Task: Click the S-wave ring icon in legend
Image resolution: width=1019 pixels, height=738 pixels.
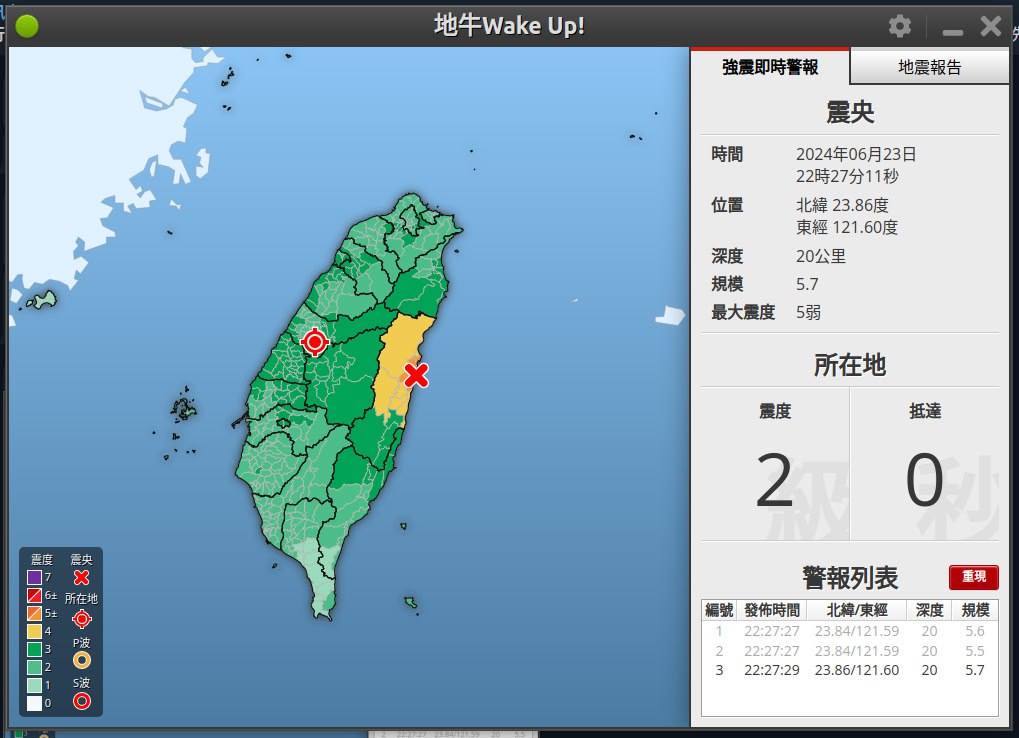Action: point(82,701)
